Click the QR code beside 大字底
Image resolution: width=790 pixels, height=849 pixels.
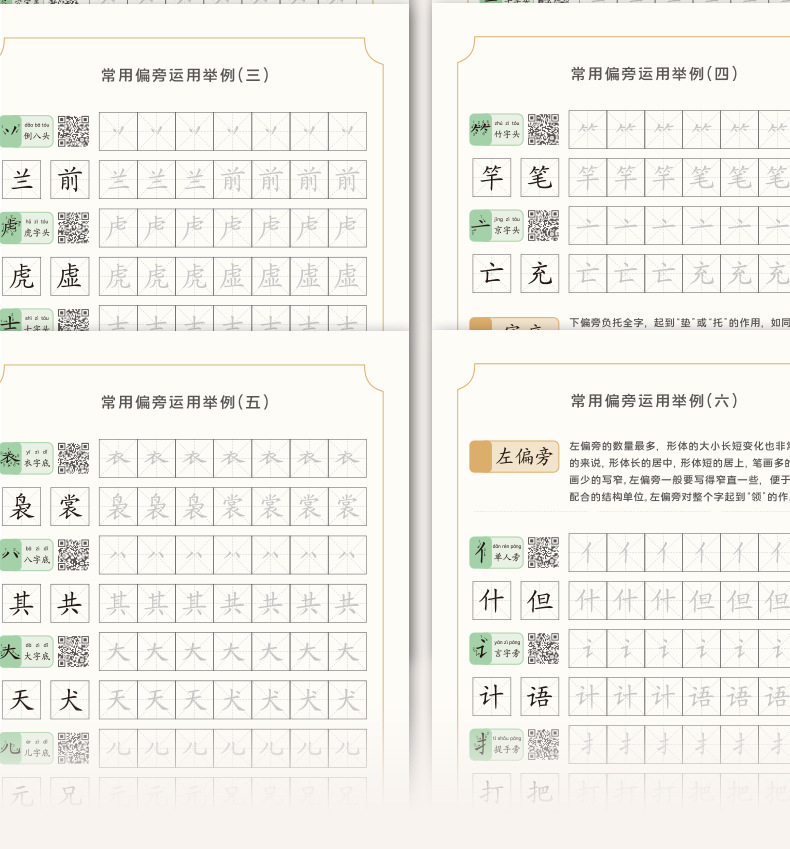click(x=74, y=651)
